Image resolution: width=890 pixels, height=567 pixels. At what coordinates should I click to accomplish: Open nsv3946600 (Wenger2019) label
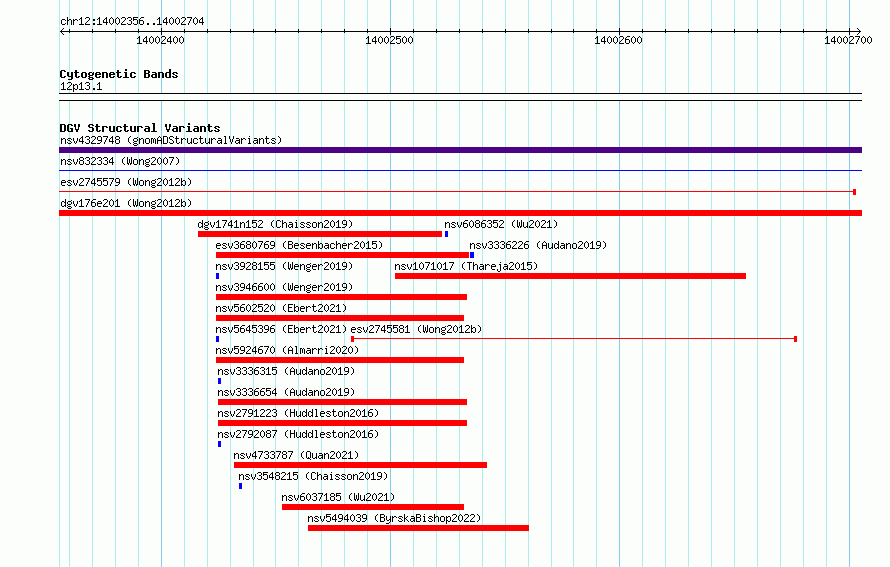(284, 287)
